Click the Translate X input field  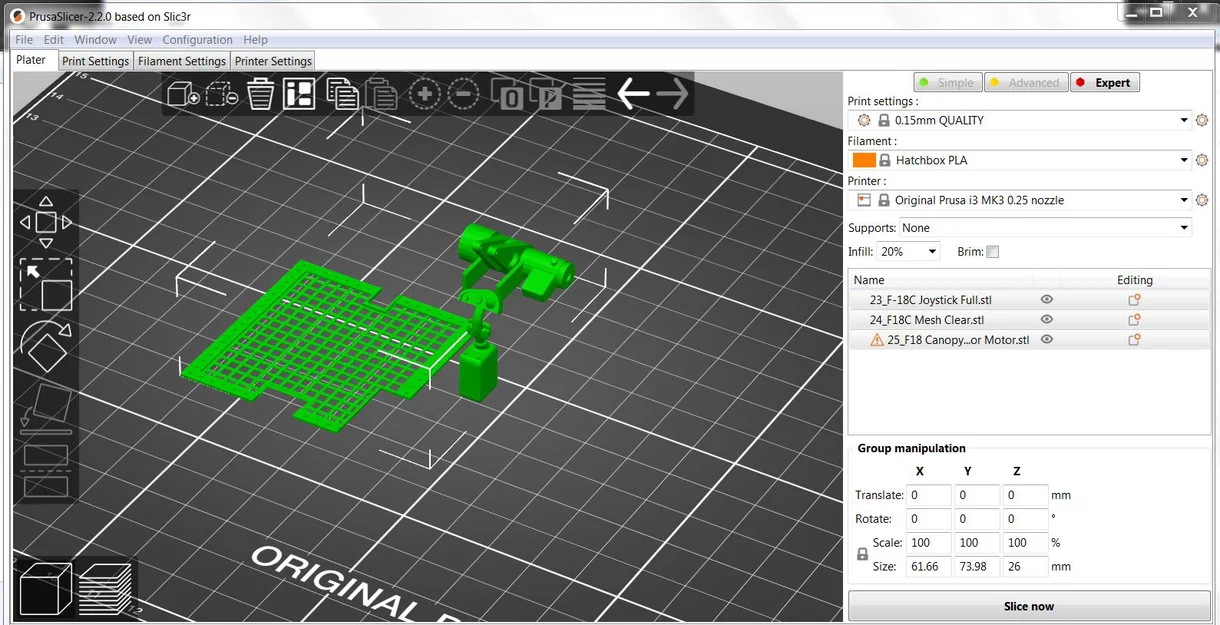tap(929, 495)
